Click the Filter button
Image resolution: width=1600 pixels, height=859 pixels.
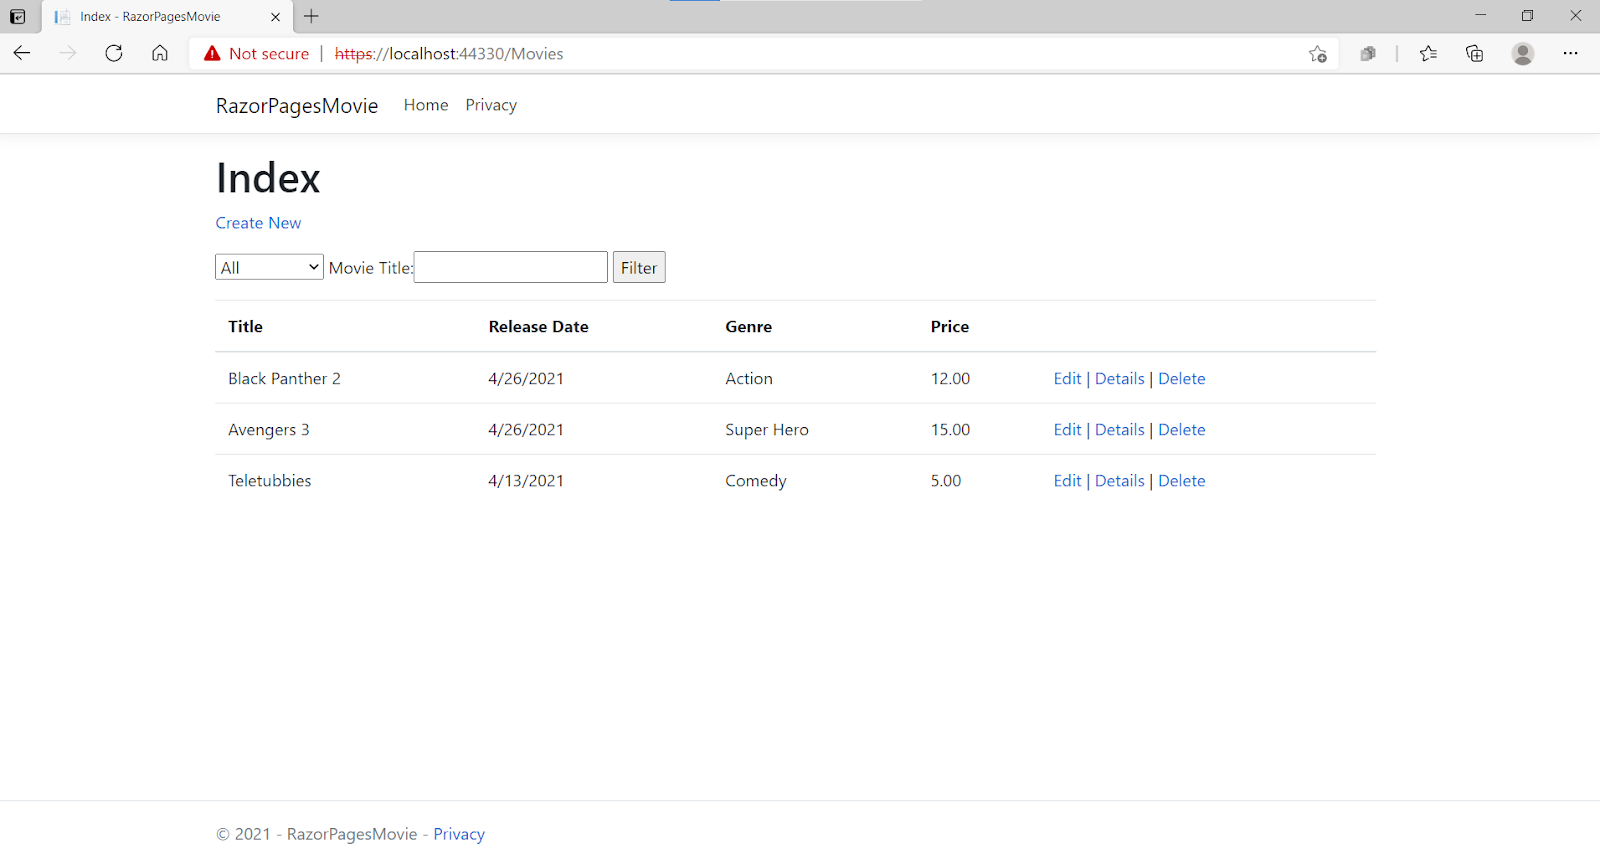click(x=639, y=267)
